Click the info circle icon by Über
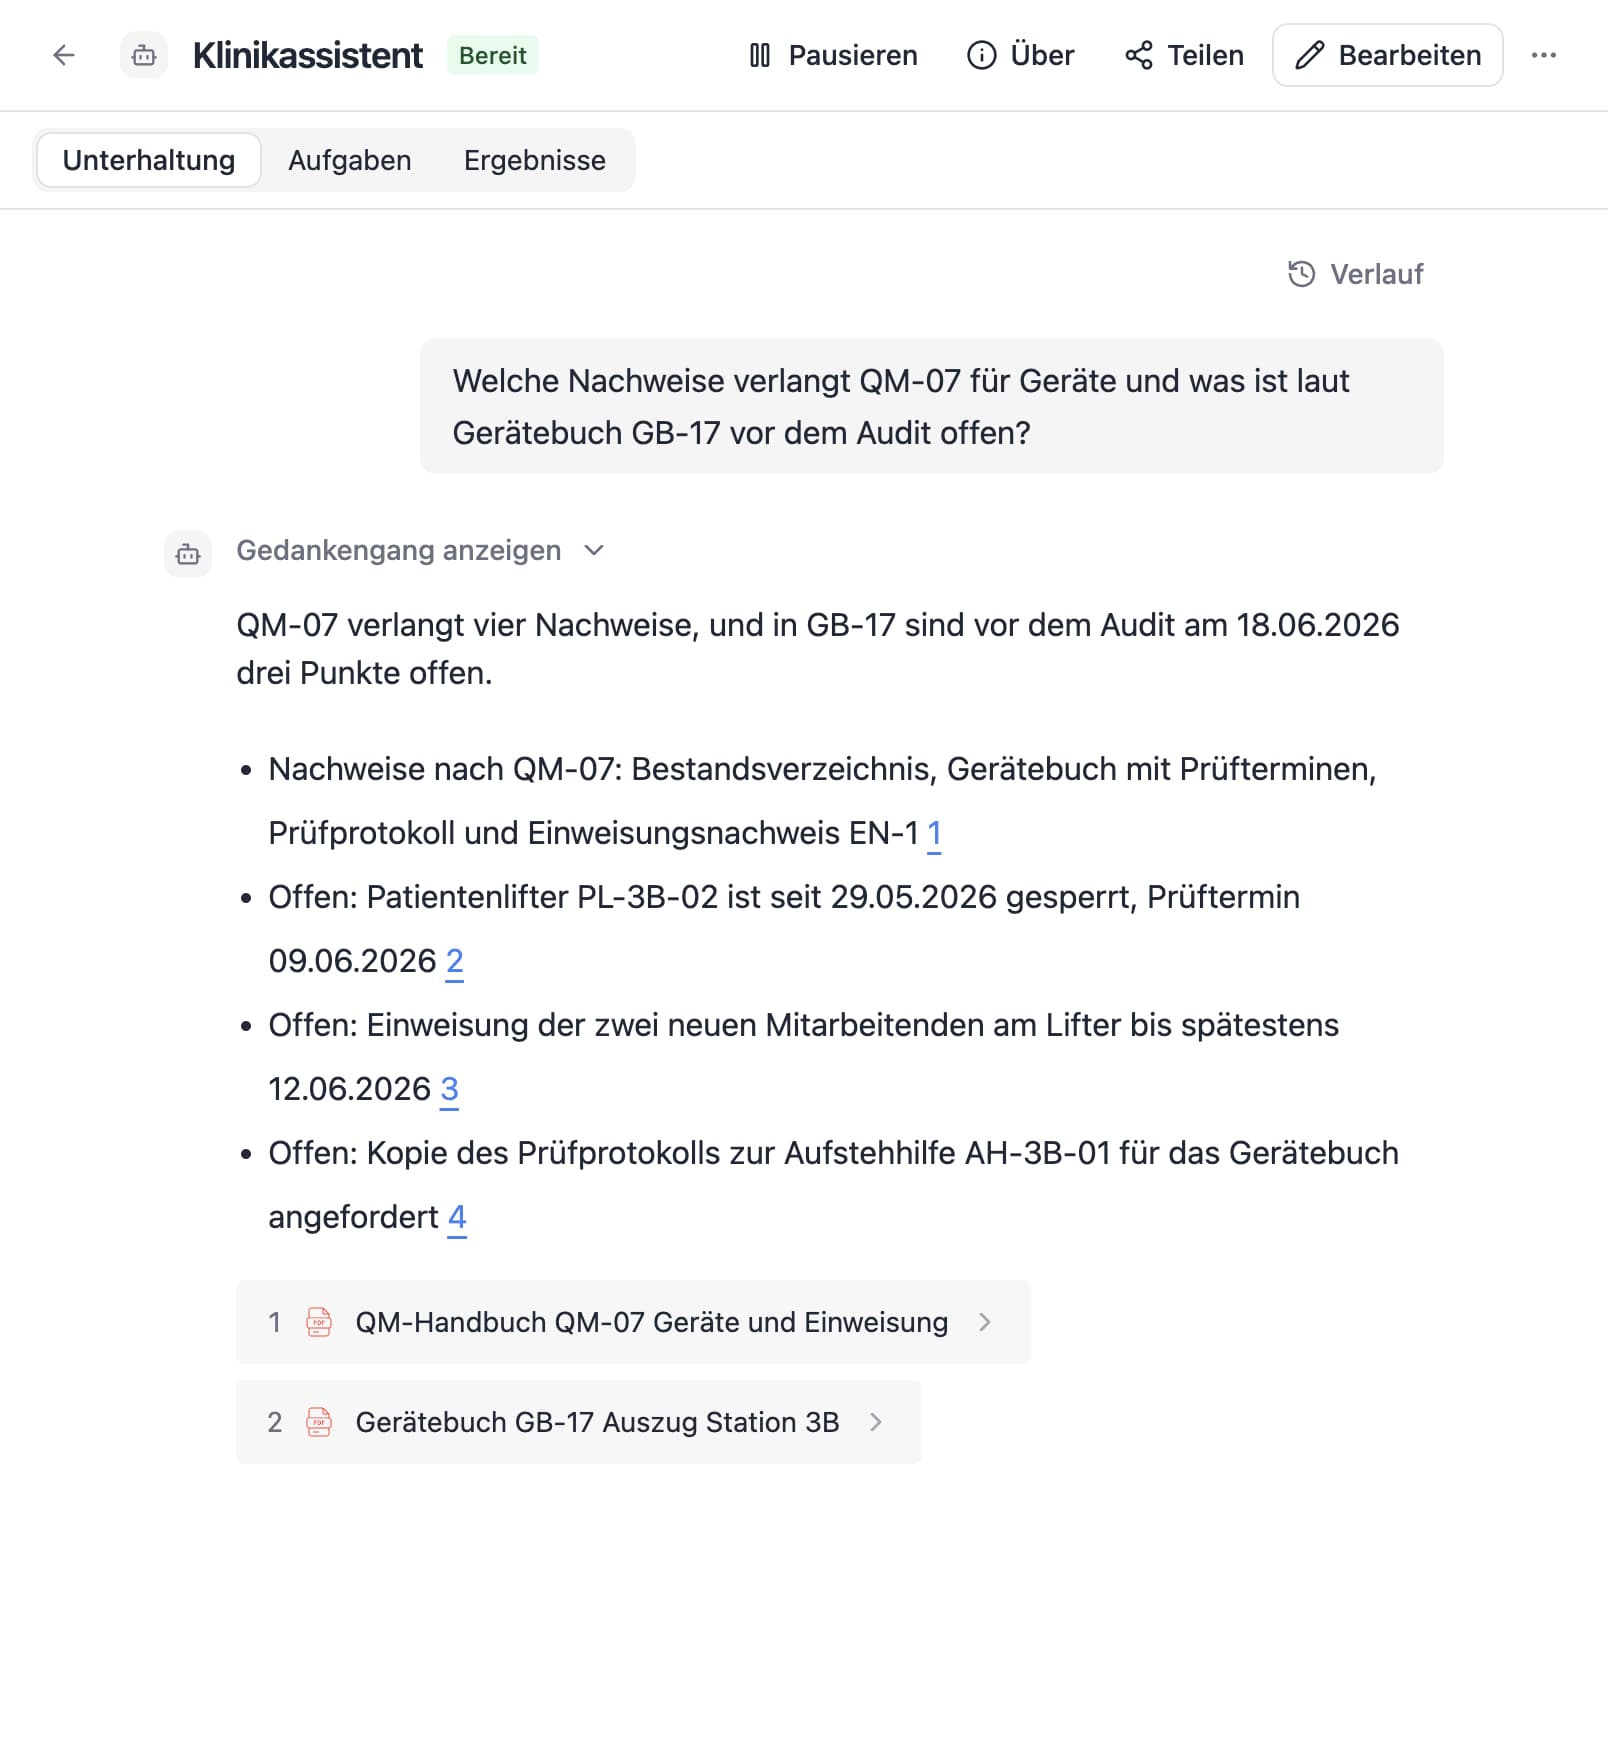This screenshot has width=1608, height=1760. tap(982, 55)
